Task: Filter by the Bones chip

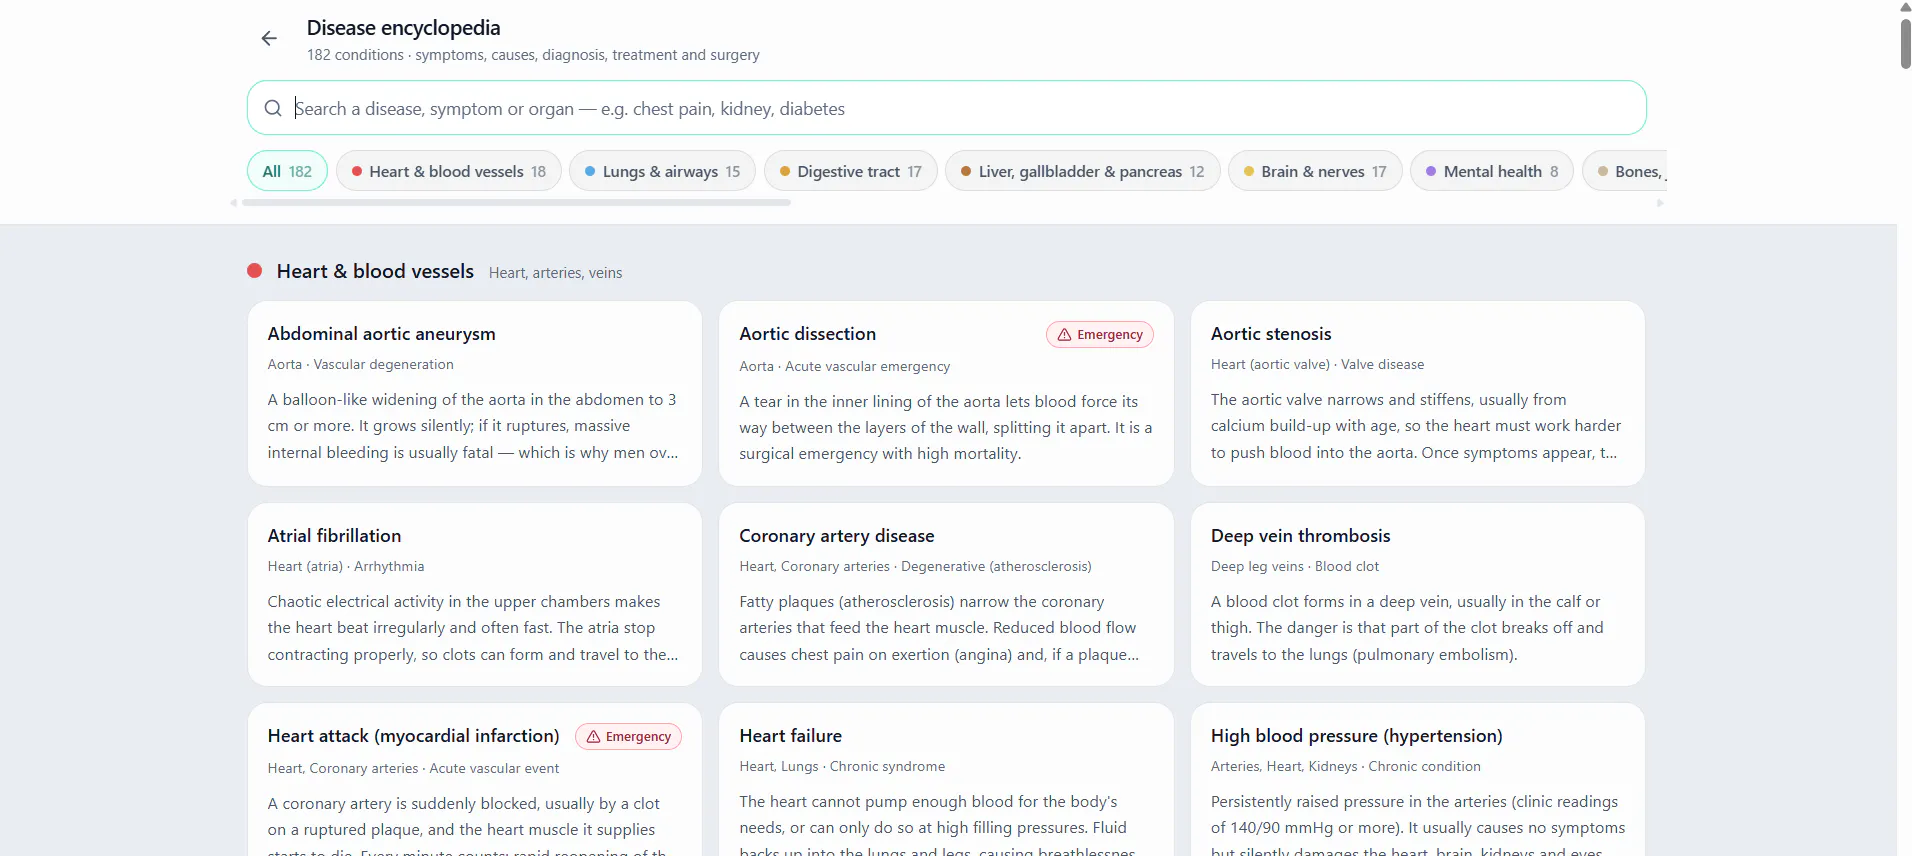Action: pos(1626,171)
